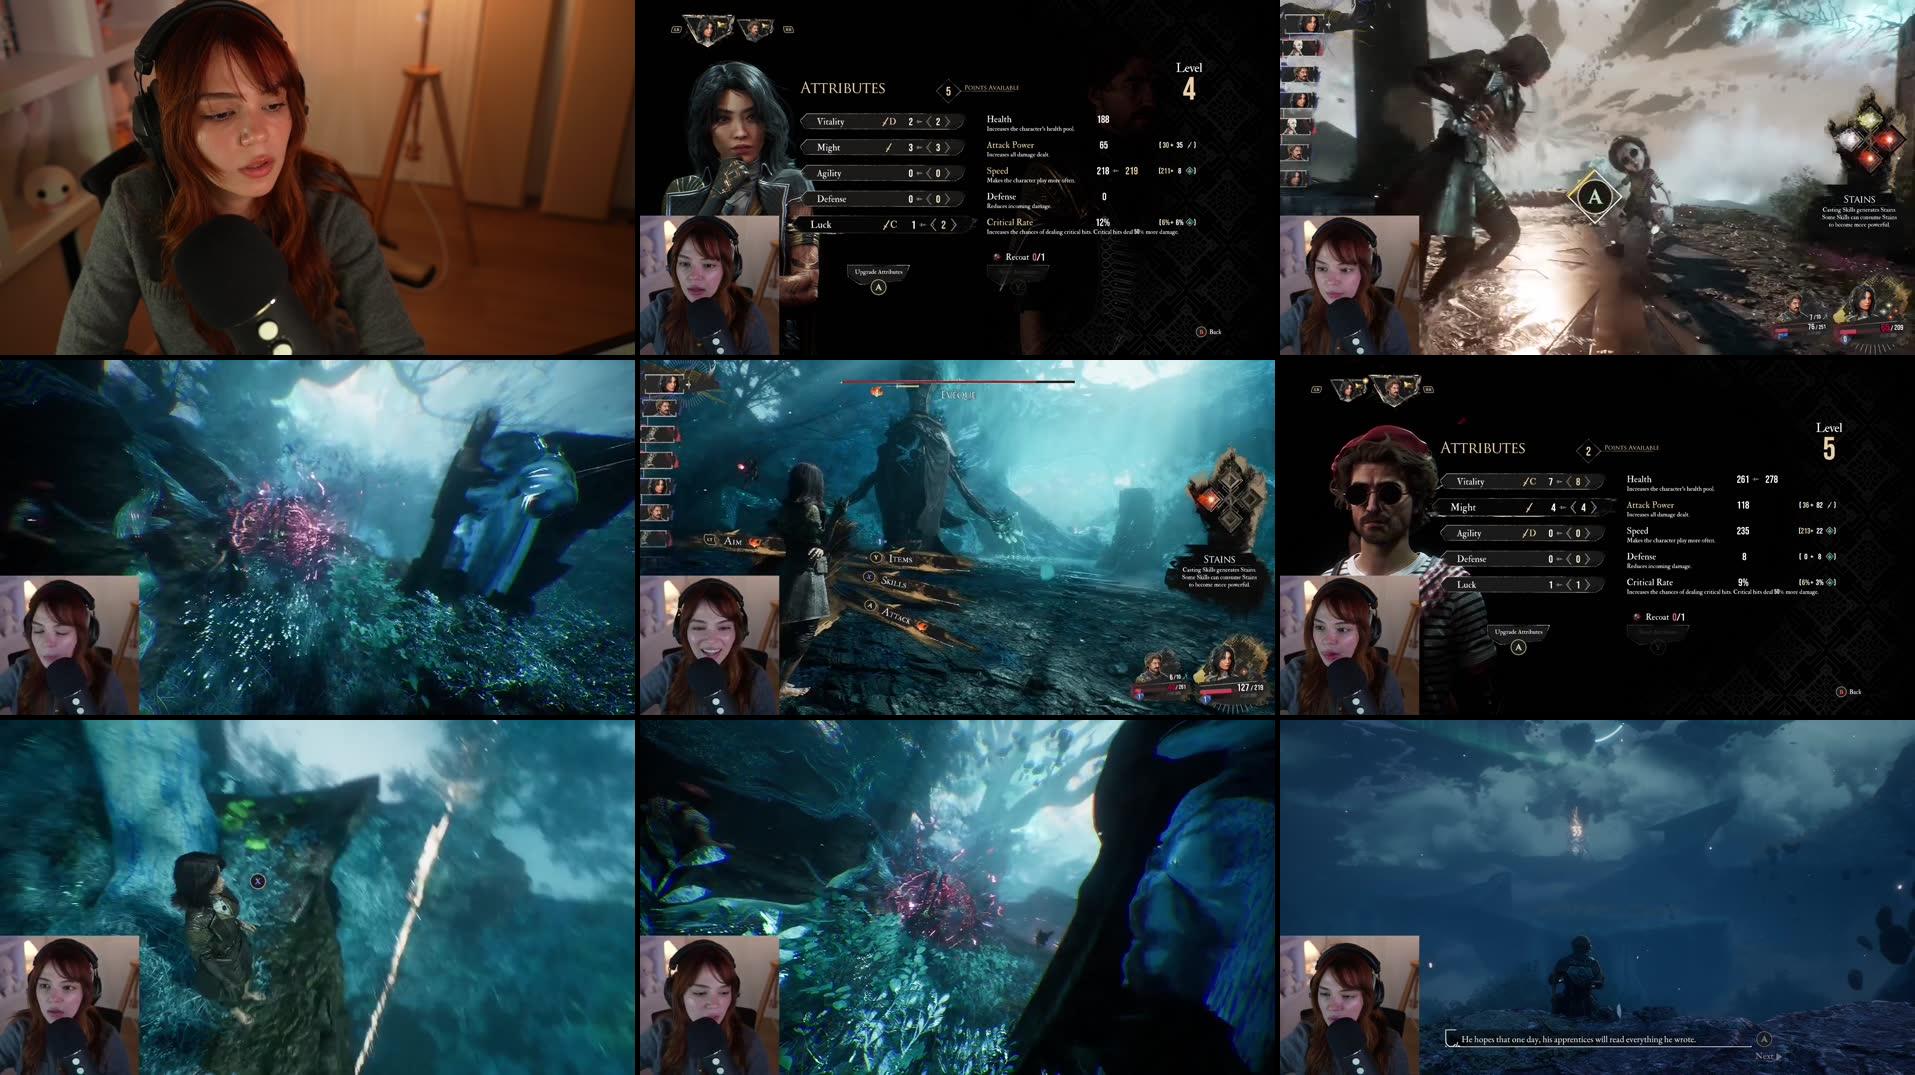Choose Aim in the Evêque battle menu
The image size is (1915, 1075).
(x=733, y=541)
